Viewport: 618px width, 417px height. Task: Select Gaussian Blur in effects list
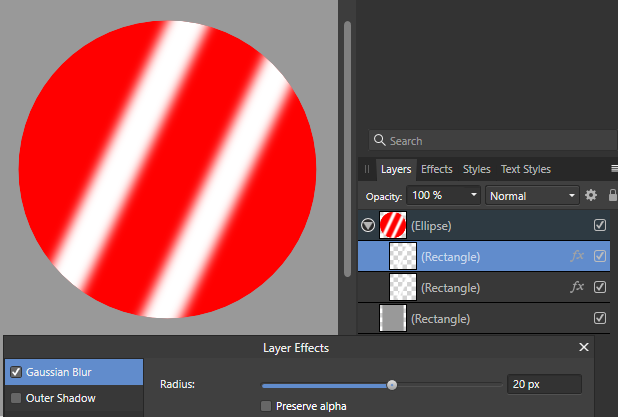click(x=74, y=372)
